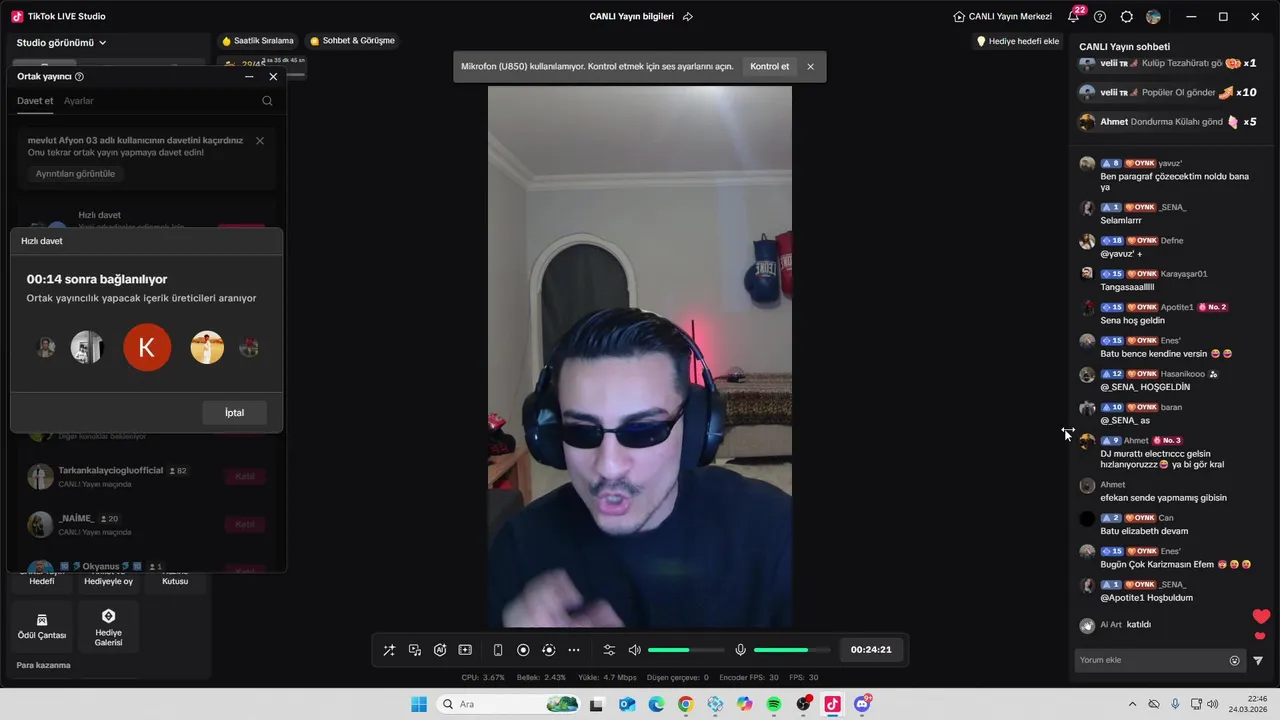
Task: Switch to the Ayarlar tab
Action: click(79, 101)
